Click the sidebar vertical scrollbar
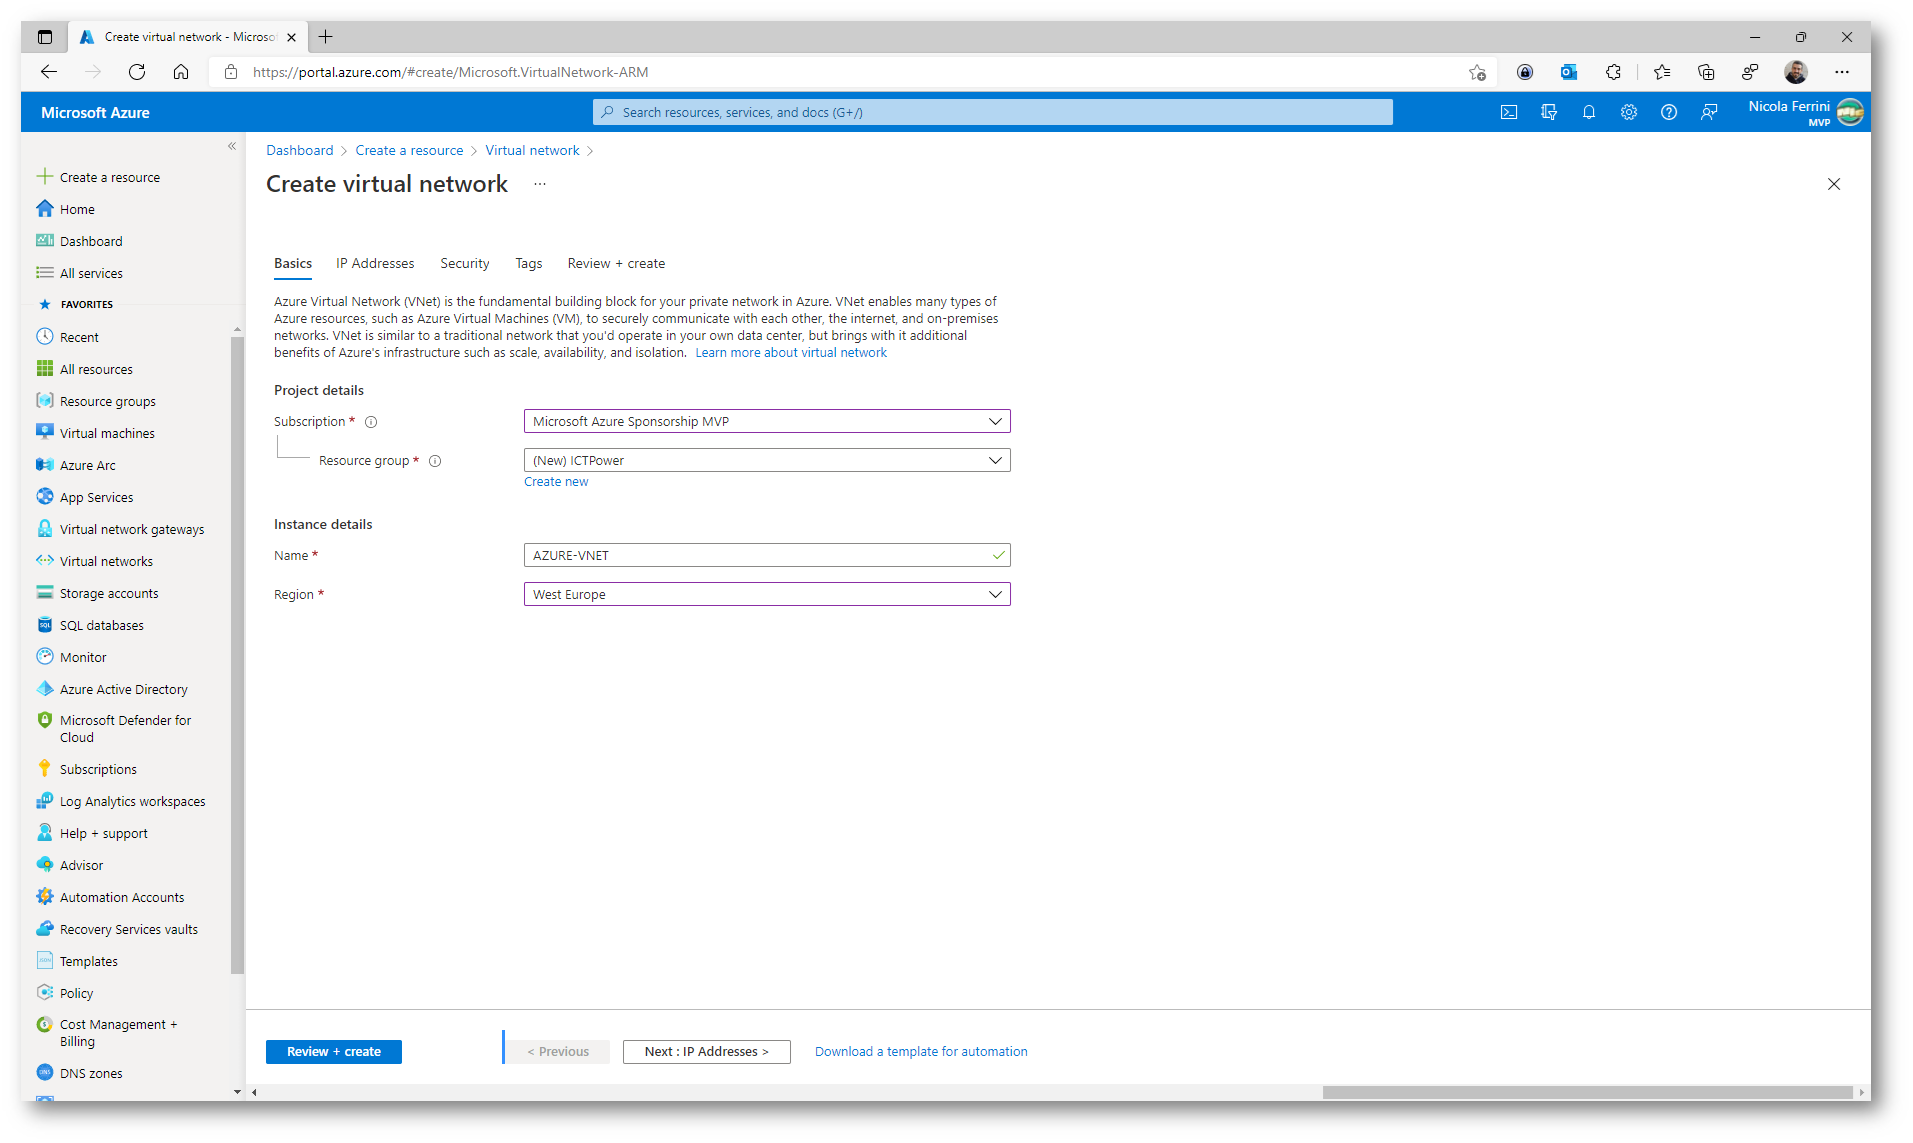Viewport: 1913px width, 1143px height. tap(237, 655)
